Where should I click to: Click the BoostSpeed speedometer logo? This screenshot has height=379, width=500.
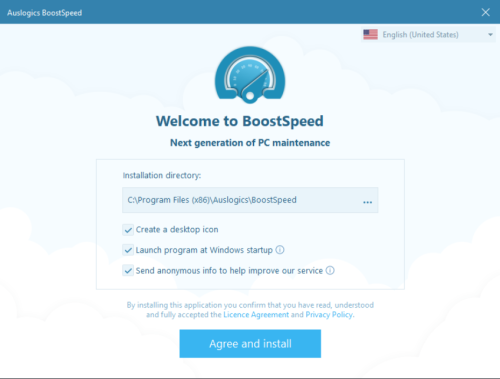[250, 75]
